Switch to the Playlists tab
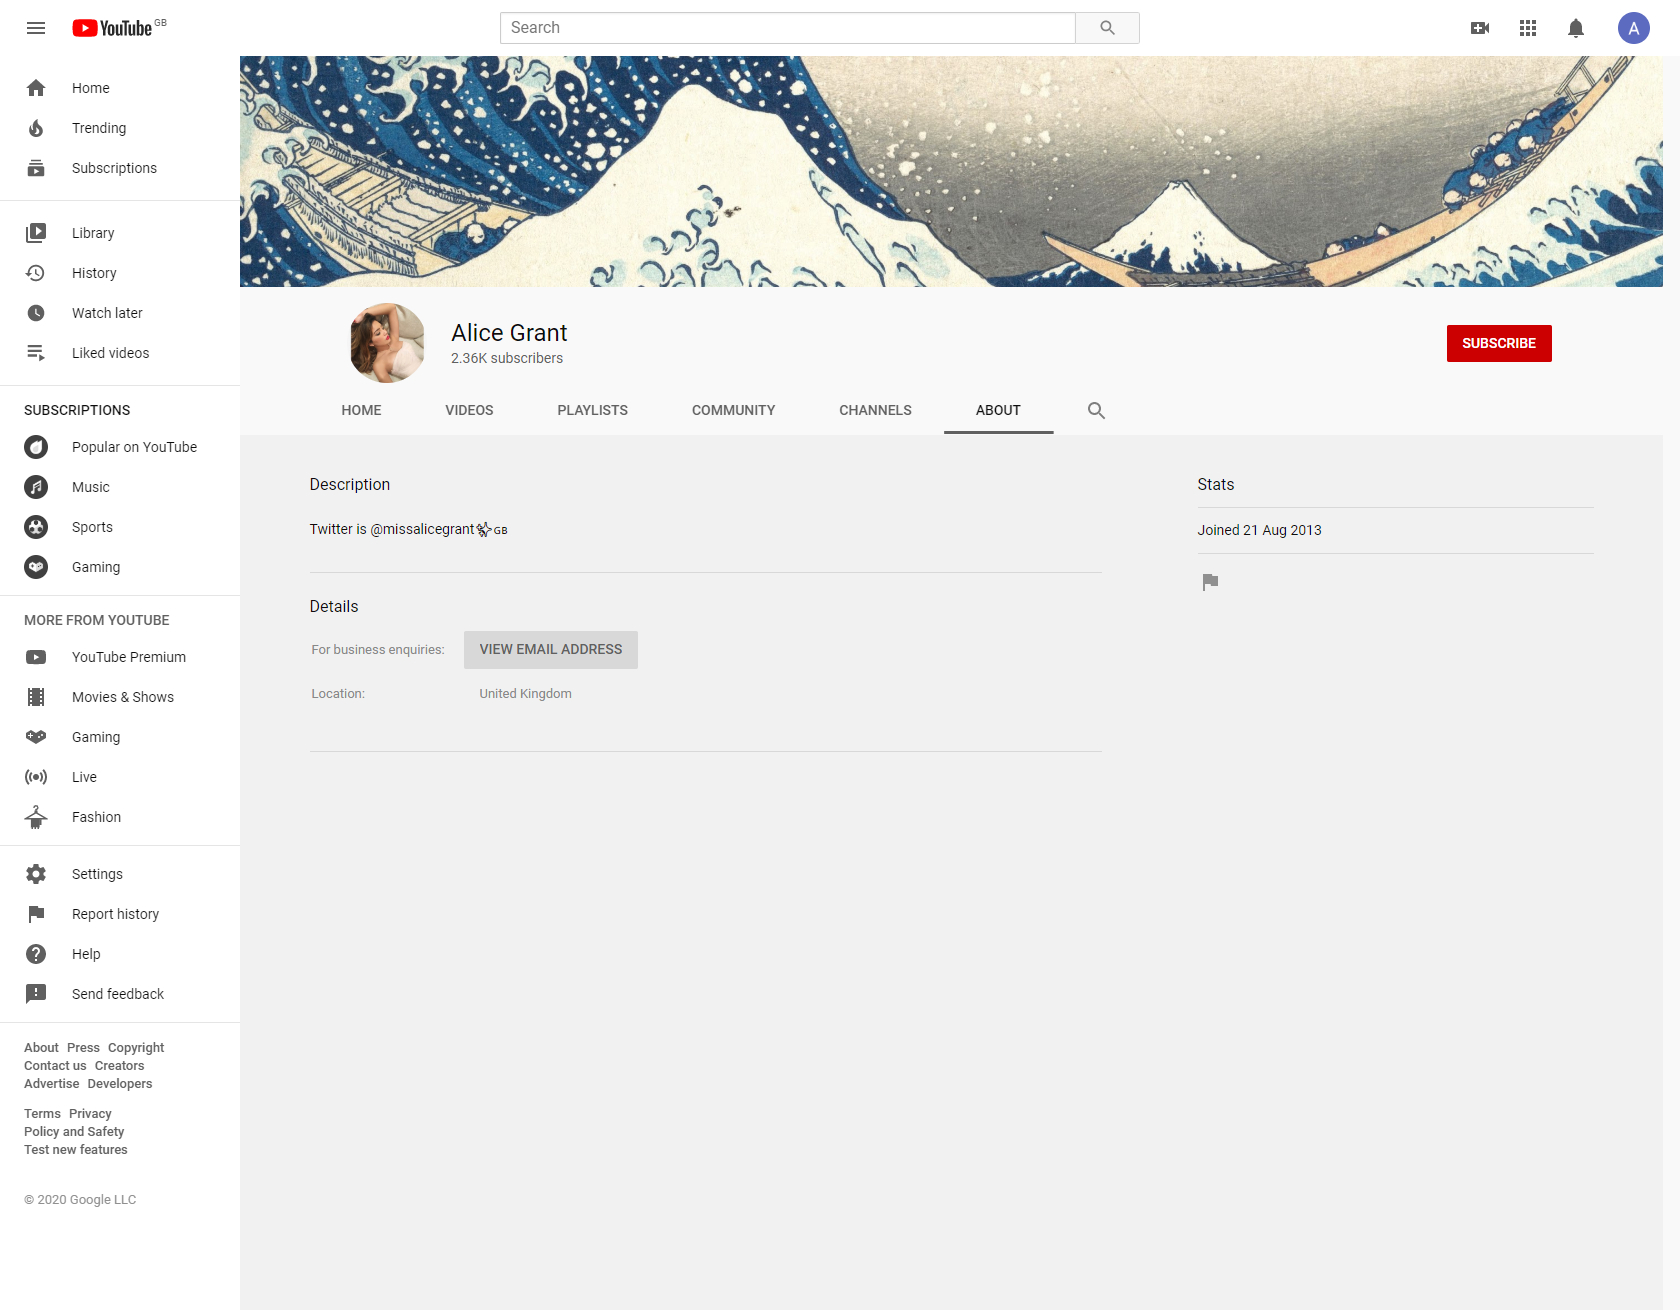Screen dimensions: 1680x1310 click(592, 410)
